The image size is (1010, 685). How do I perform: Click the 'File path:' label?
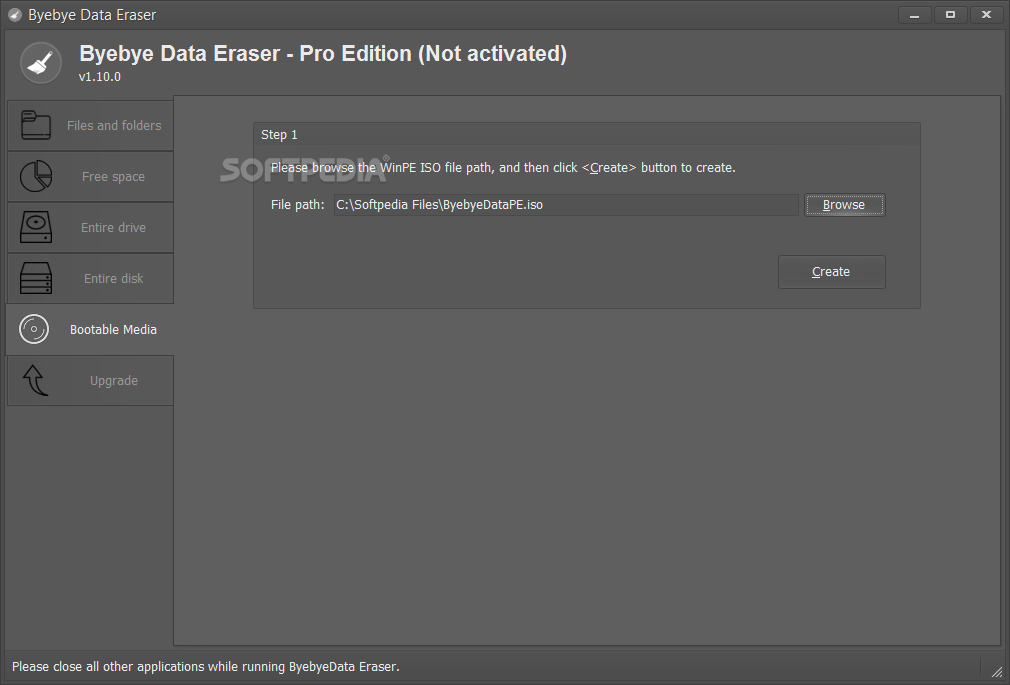(x=298, y=205)
